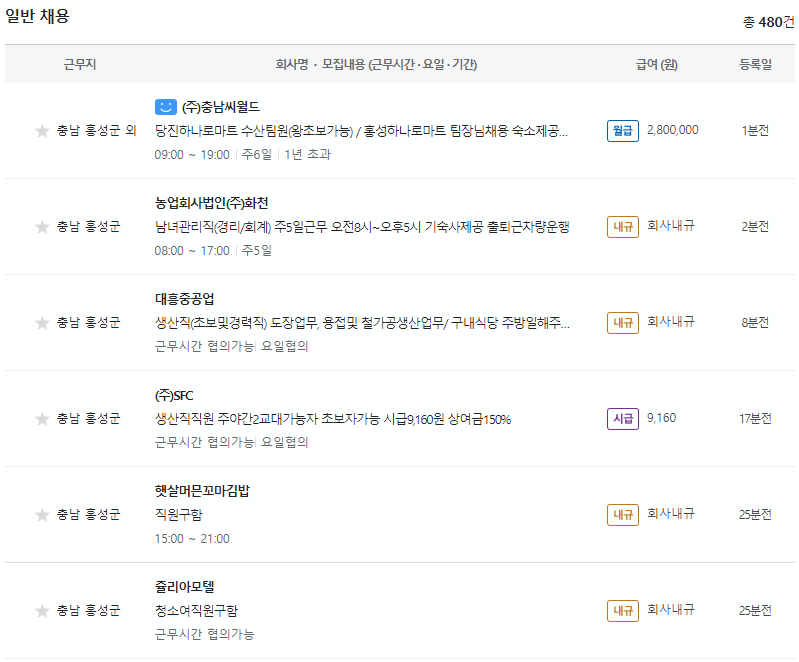Bookmark the 쥴리아모텔 listing star

point(42,611)
